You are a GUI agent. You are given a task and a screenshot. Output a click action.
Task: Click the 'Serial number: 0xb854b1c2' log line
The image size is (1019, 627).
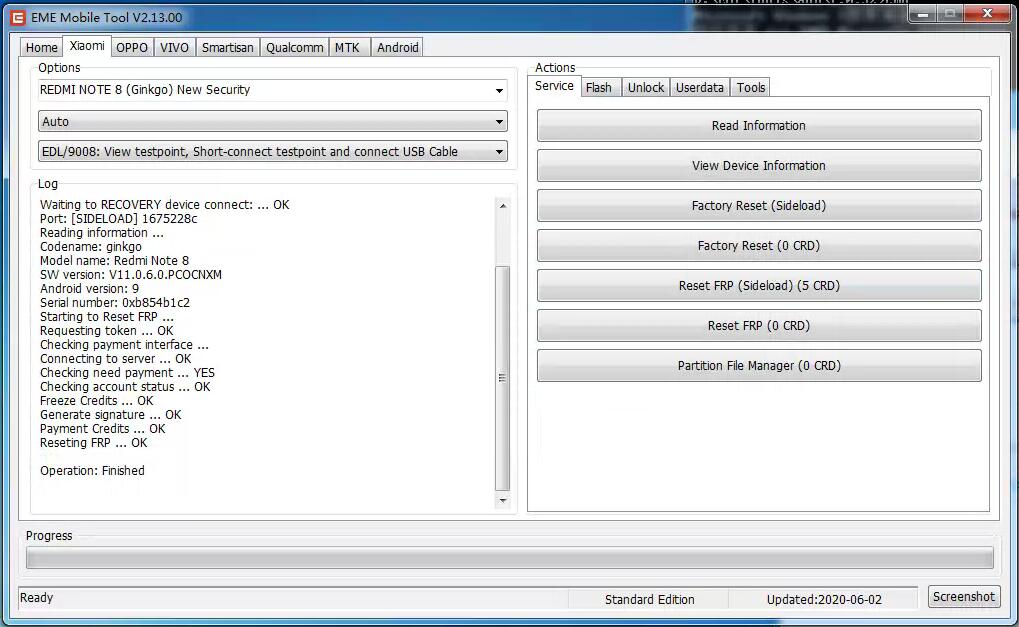coord(115,302)
